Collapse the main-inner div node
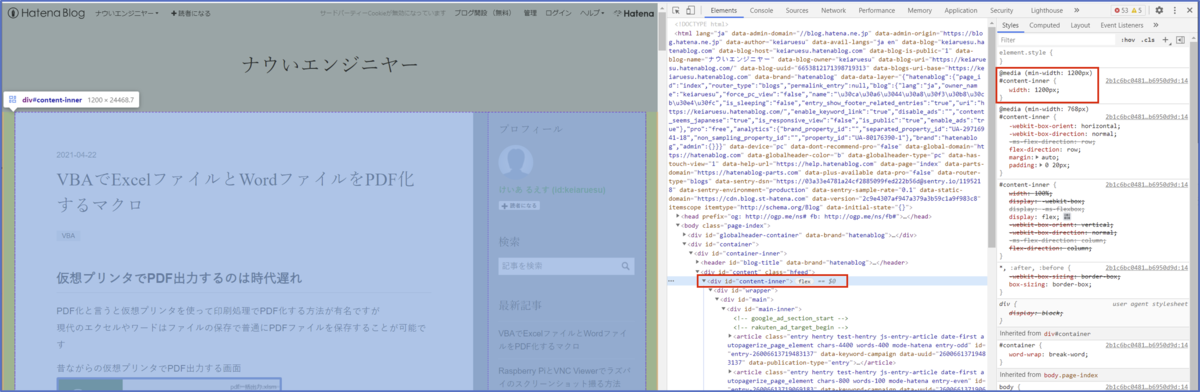Screen dimensions: 1200x392 tap(722, 310)
